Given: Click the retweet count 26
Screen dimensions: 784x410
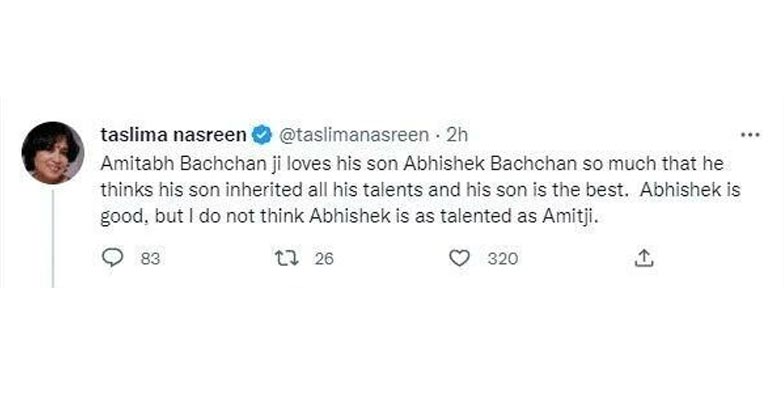Looking at the screenshot, I should point(323,259).
